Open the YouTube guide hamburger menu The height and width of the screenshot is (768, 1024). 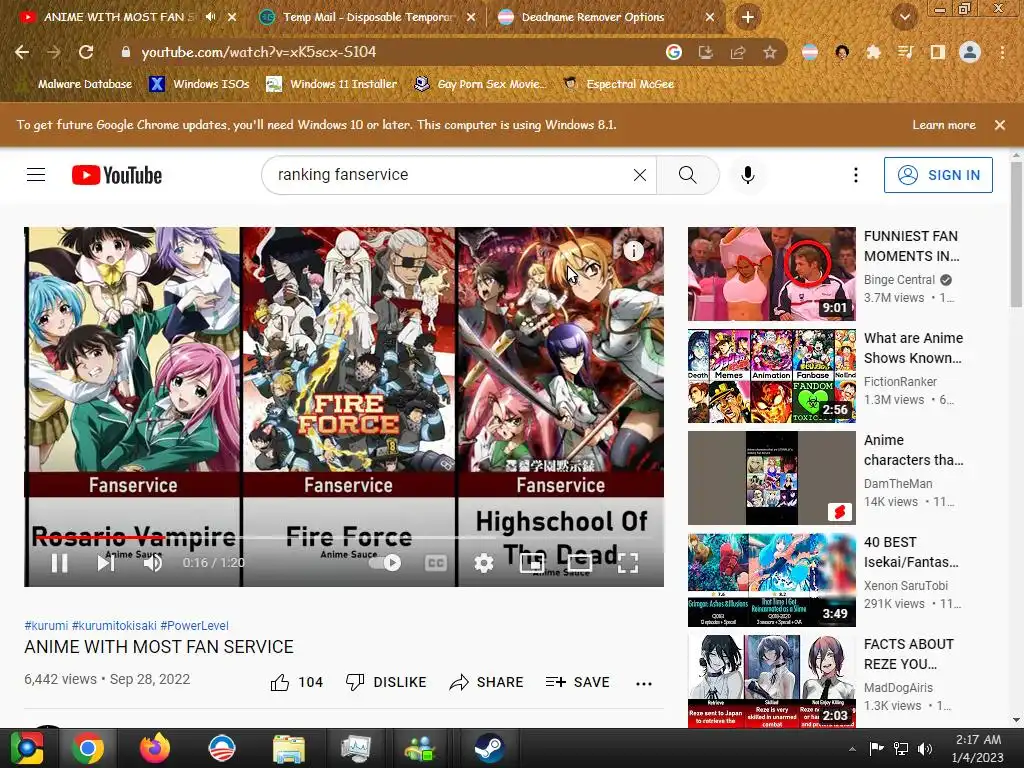[36, 174]
